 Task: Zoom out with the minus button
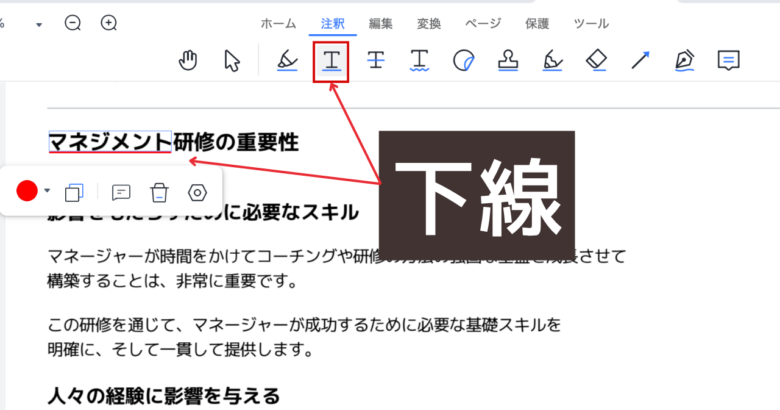click(x=73, y=23)
